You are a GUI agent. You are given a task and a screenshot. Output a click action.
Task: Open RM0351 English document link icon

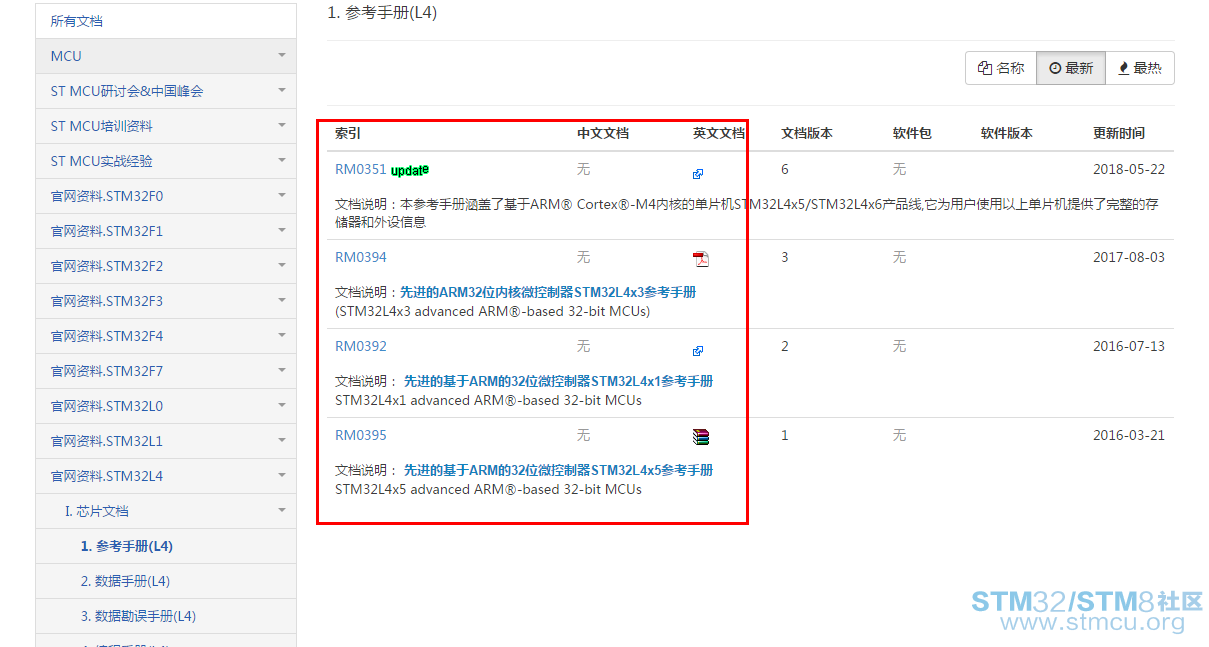698,174
